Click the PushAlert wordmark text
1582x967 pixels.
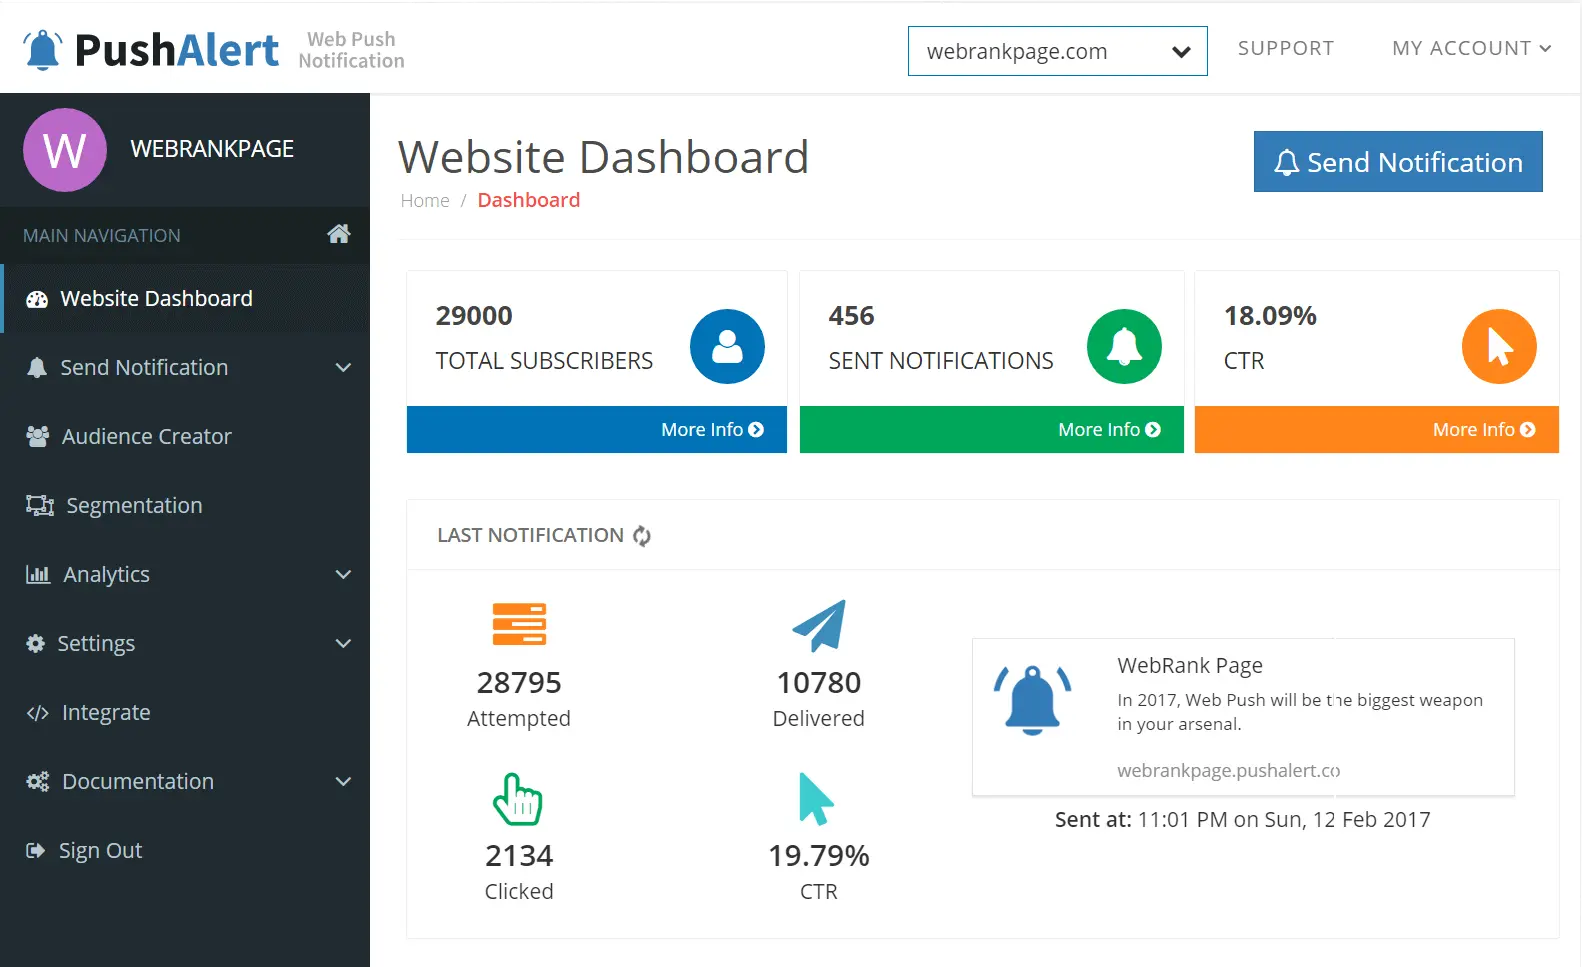coord(177,49)
